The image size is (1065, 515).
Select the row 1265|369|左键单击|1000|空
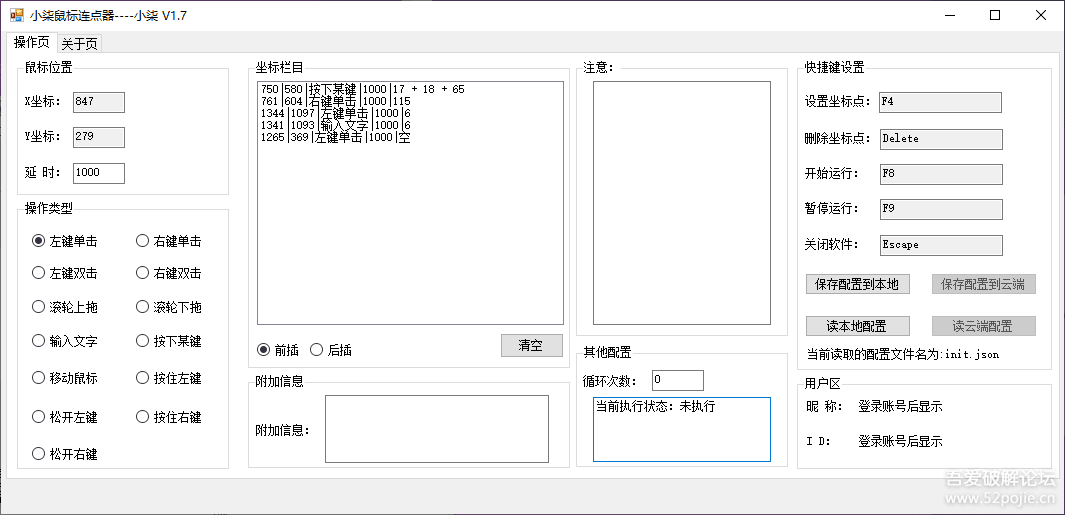[x=410, y=138]
